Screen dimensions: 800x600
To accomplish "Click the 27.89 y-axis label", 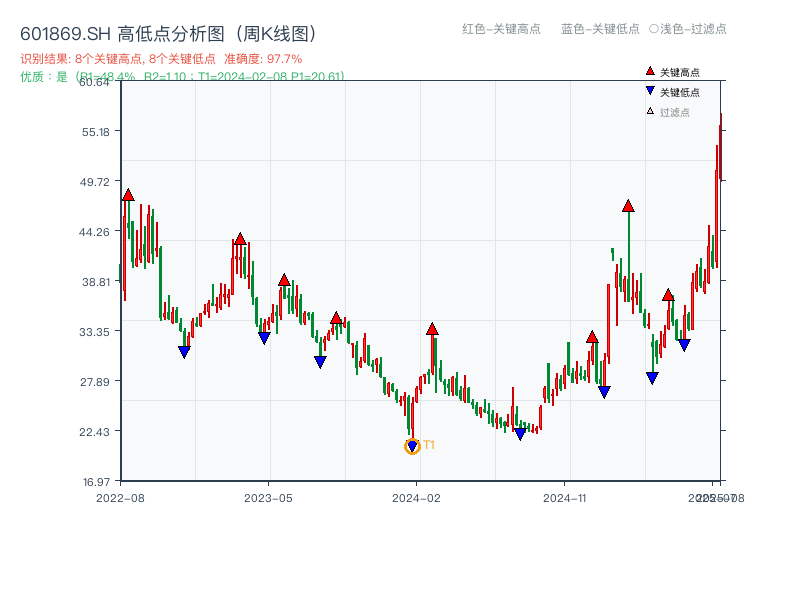I will [95, 382].
